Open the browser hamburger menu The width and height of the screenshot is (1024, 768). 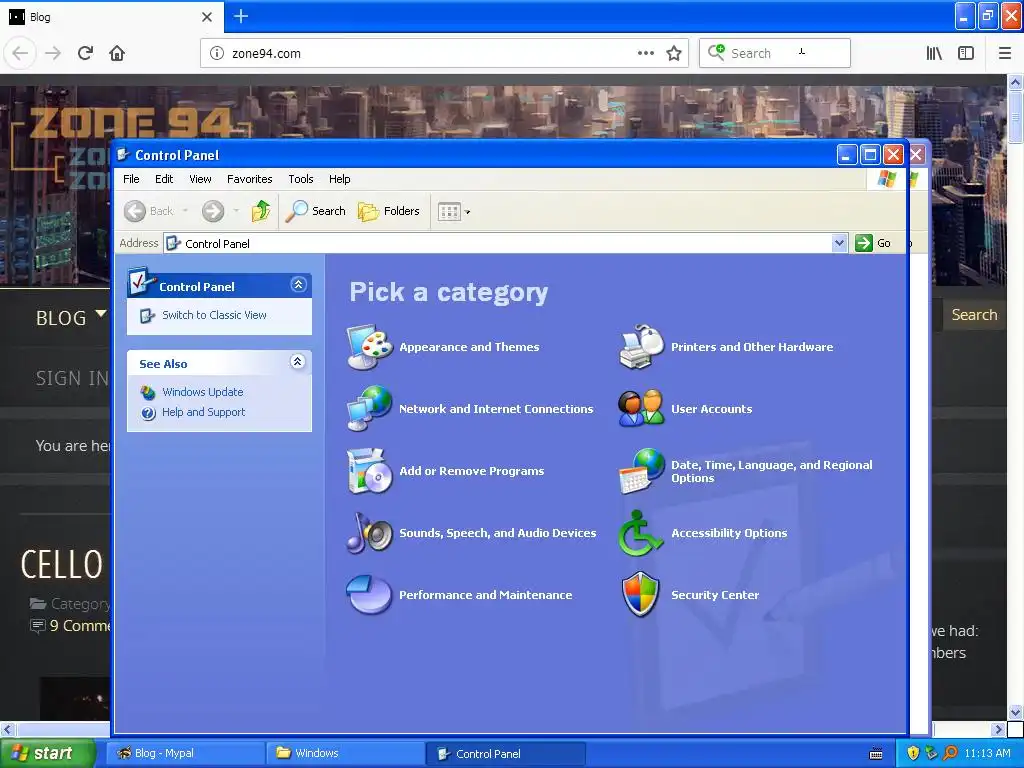[x=1004, y=53]
